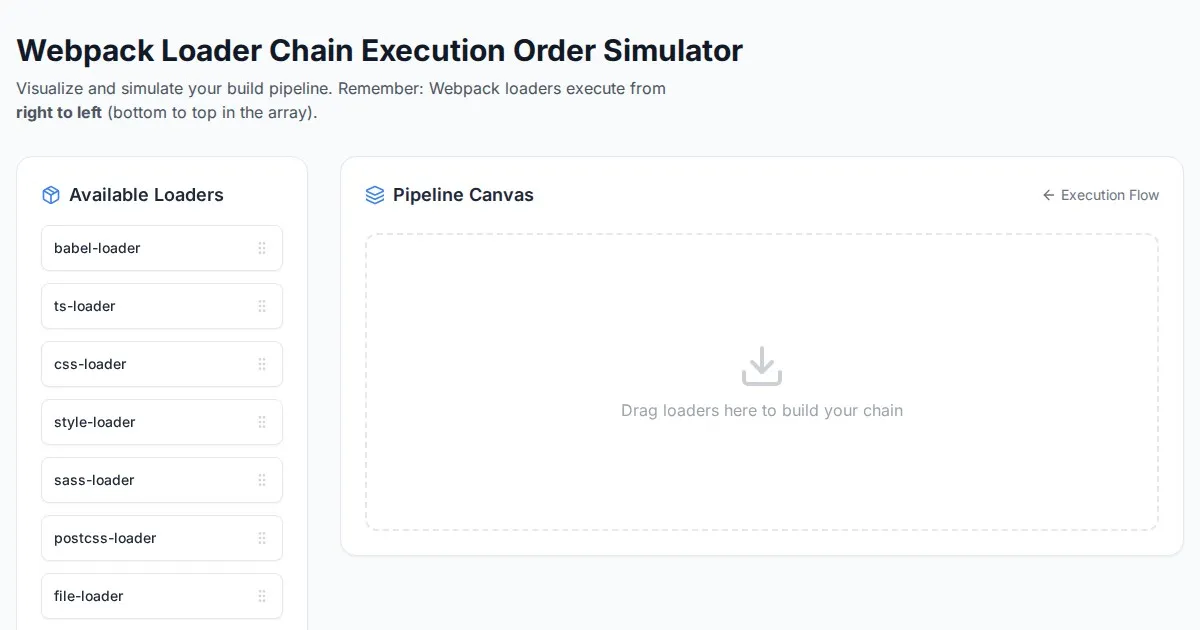Click the Execution Flow left arrow icon
1200x630 pixels.
[1048, 195]
